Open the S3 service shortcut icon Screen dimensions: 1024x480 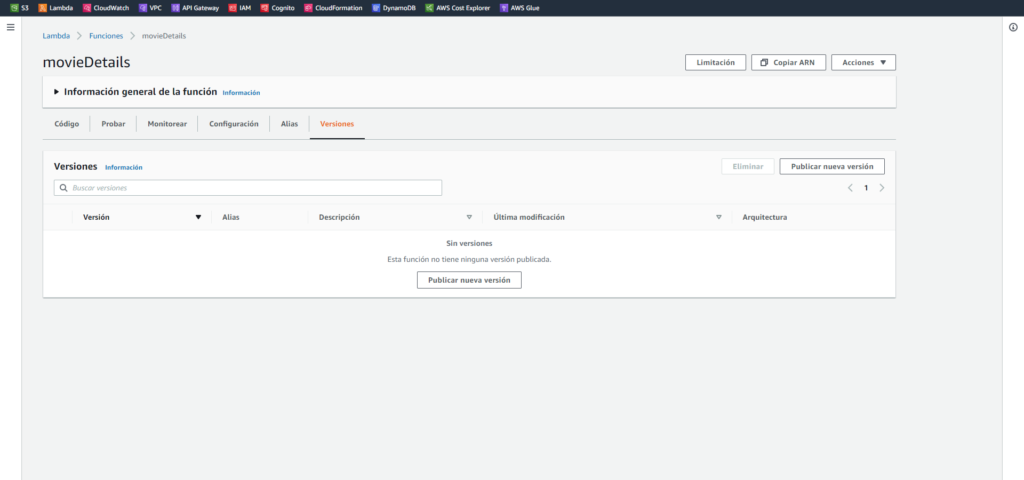point(14,8)
